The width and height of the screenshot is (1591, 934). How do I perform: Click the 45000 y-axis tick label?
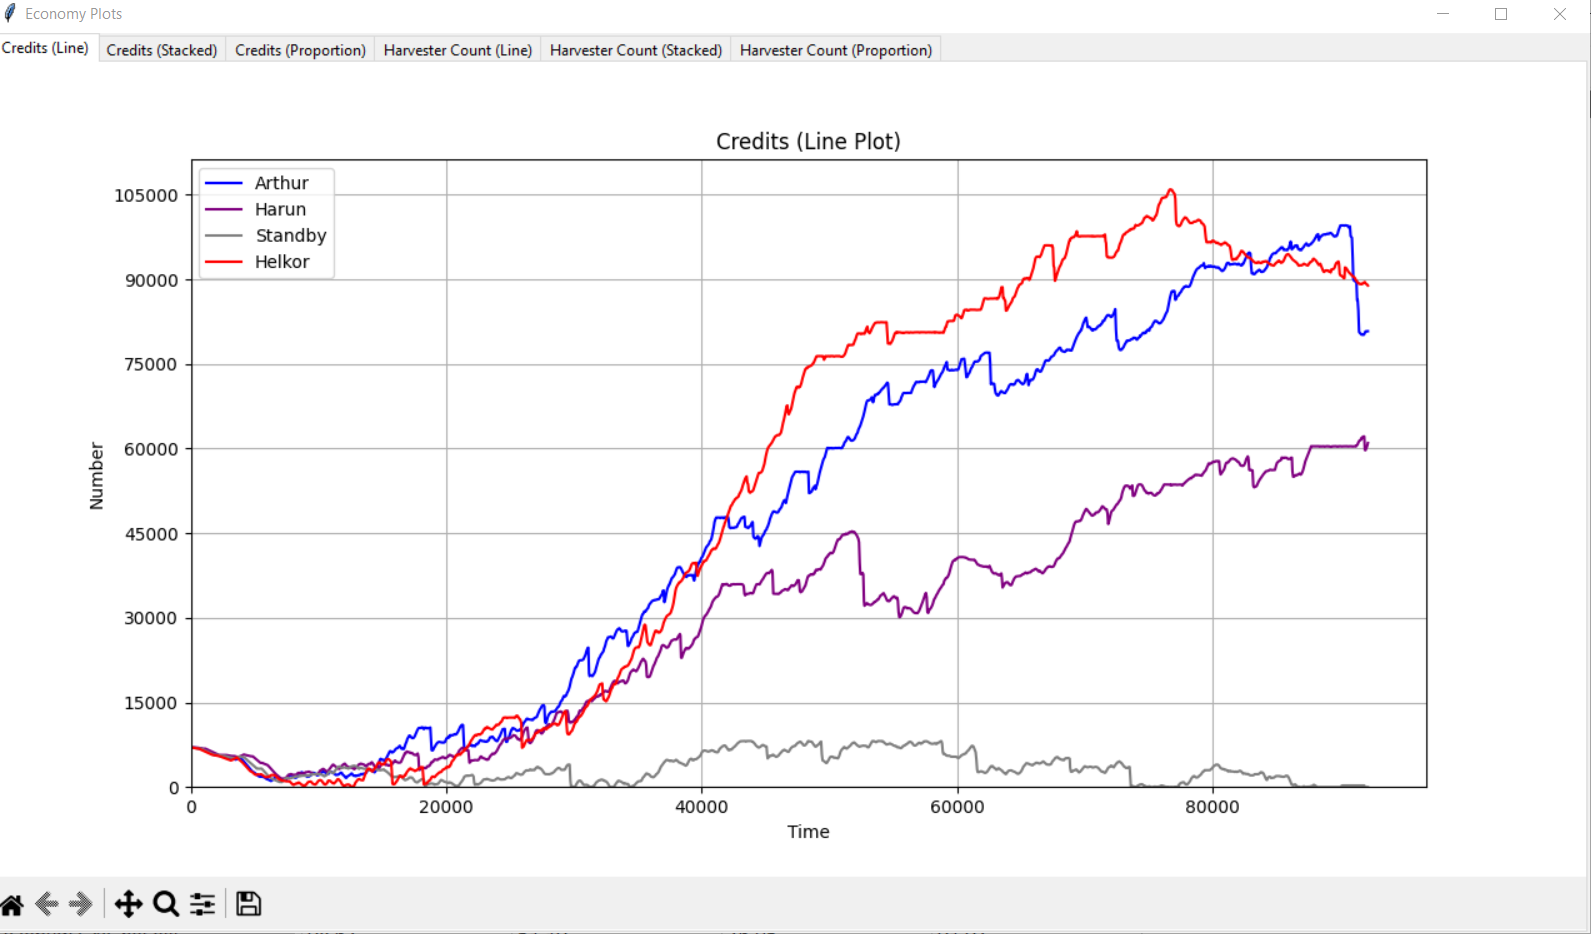[151, 534]
